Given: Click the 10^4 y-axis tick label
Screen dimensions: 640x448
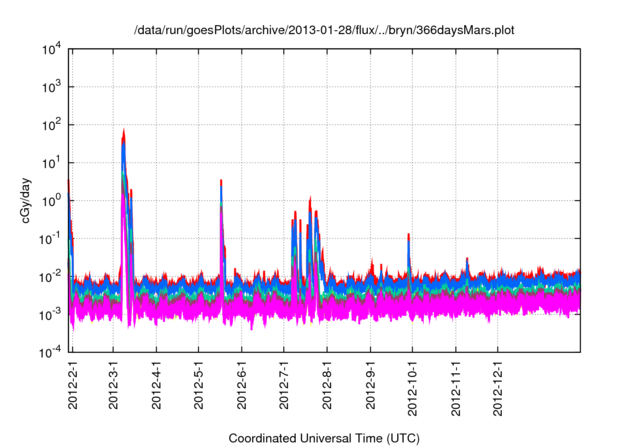Looking at the screenshot, I should pos(52,49).
